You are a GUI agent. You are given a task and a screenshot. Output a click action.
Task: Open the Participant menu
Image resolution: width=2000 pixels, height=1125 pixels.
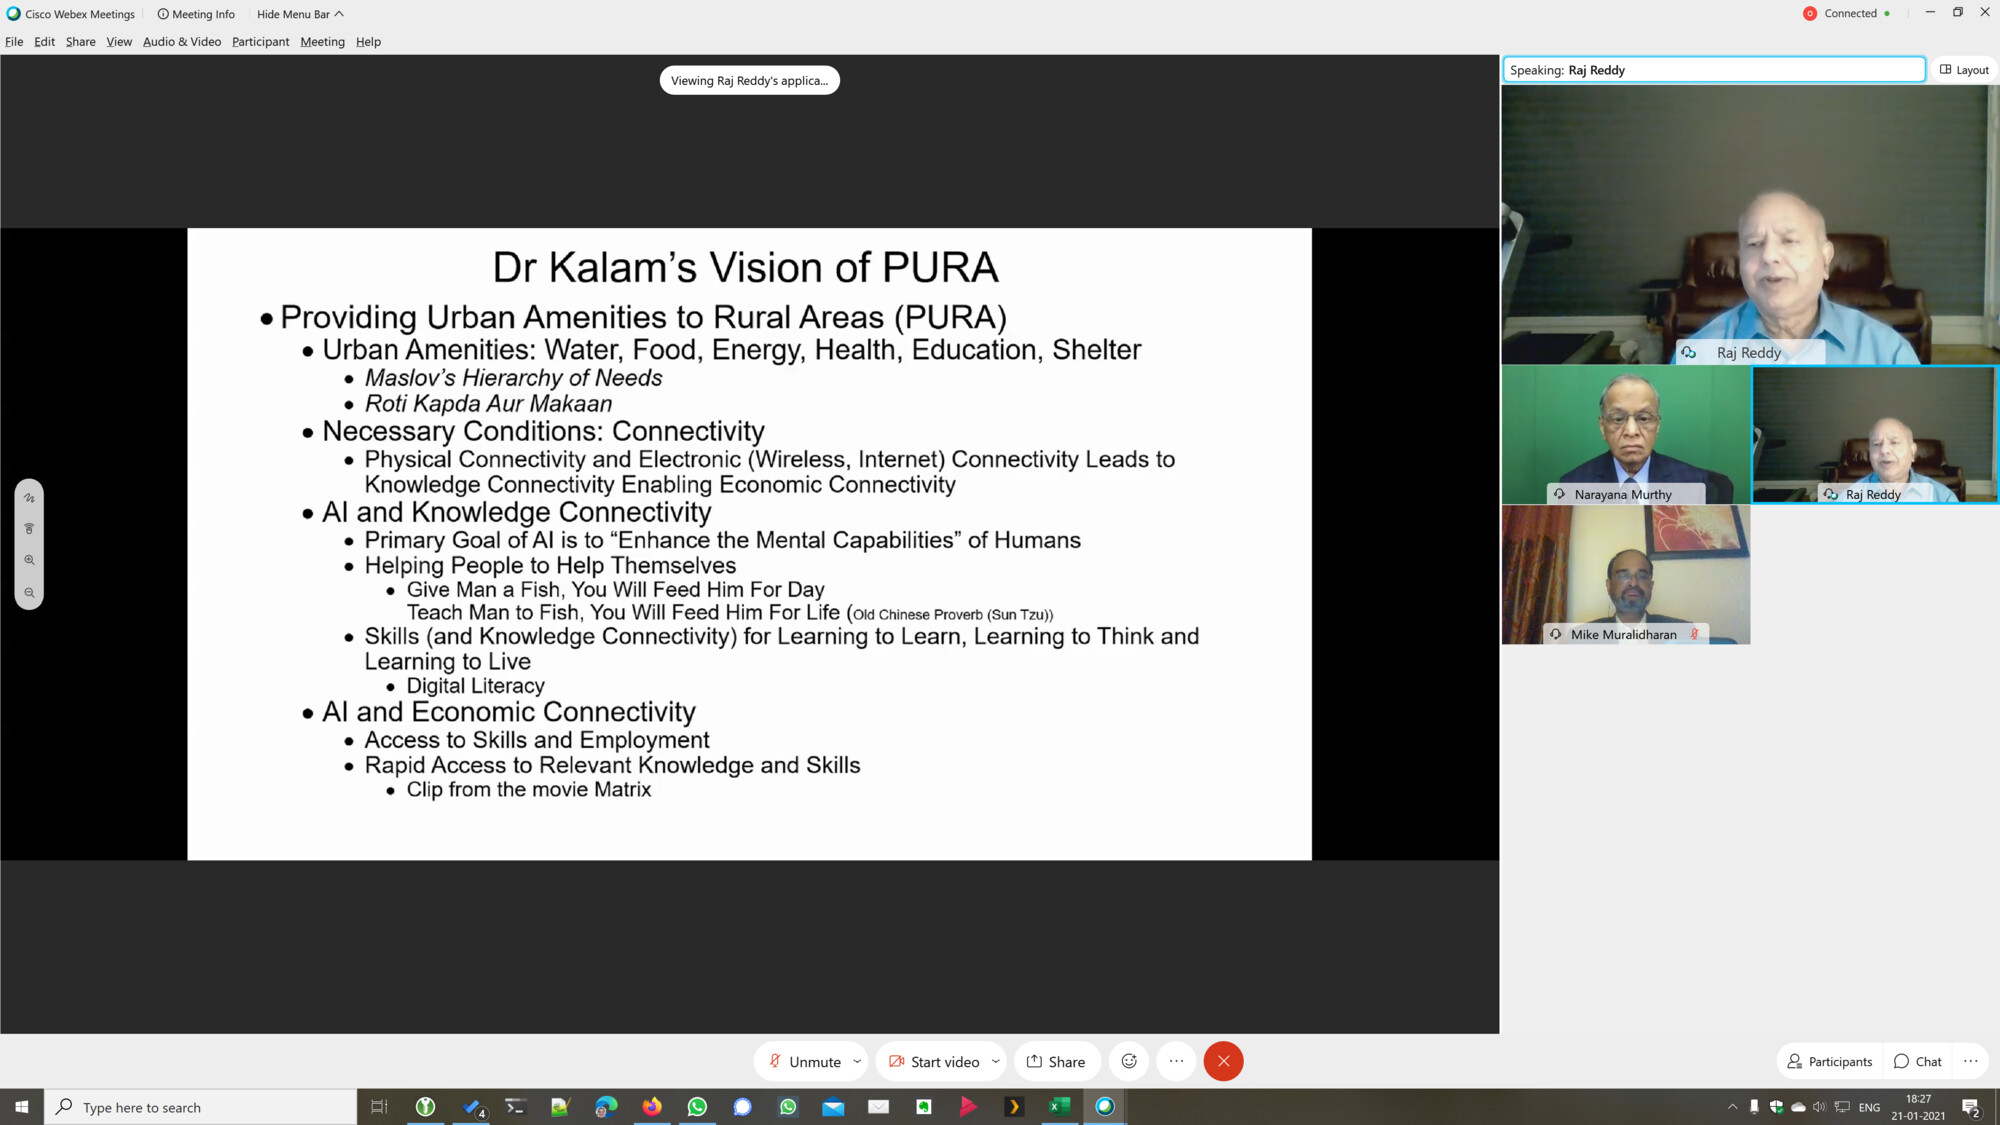(x=260, y=42)
